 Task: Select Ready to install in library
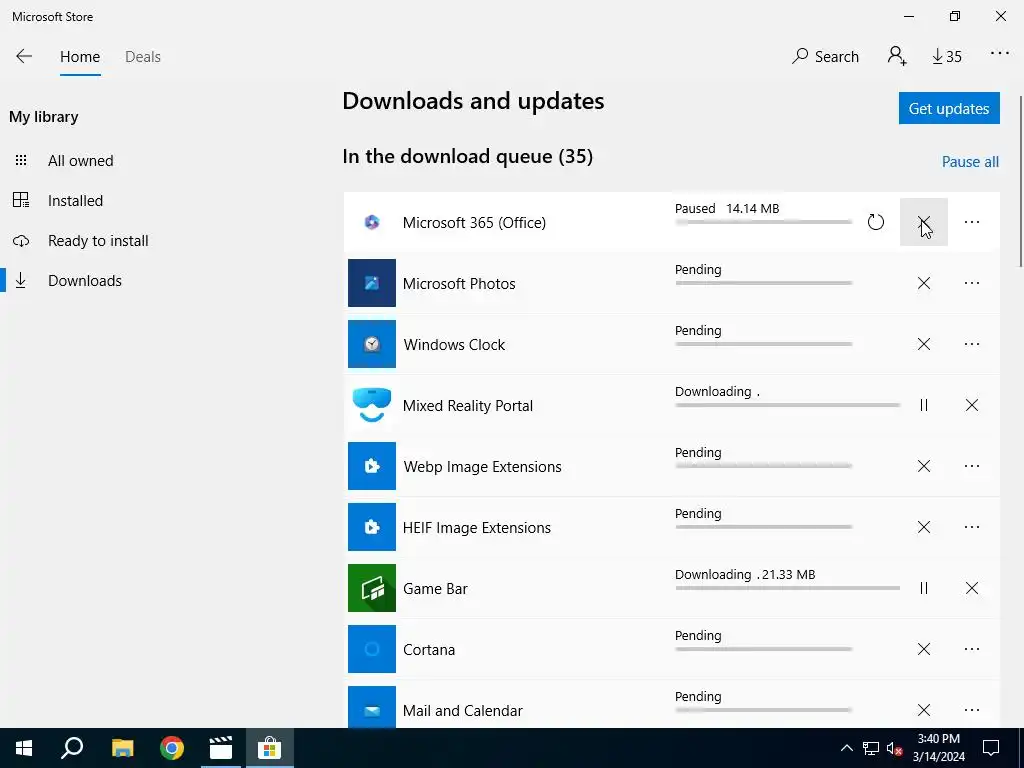98,240
